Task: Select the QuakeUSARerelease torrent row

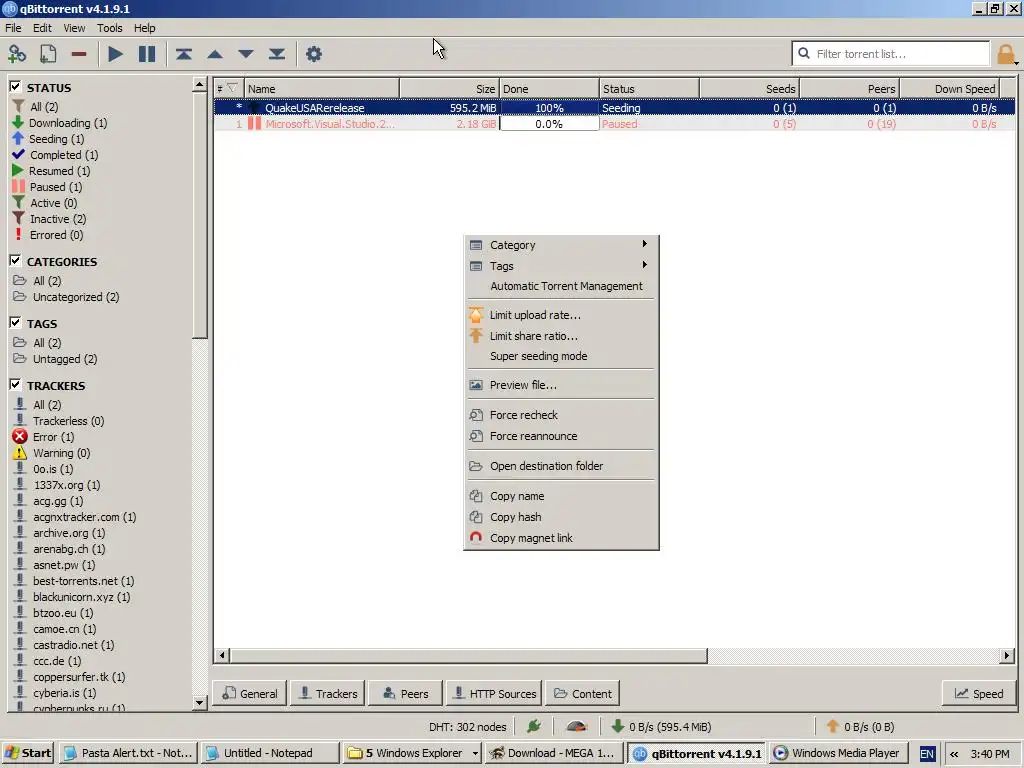Action: (x=614, y=108)
